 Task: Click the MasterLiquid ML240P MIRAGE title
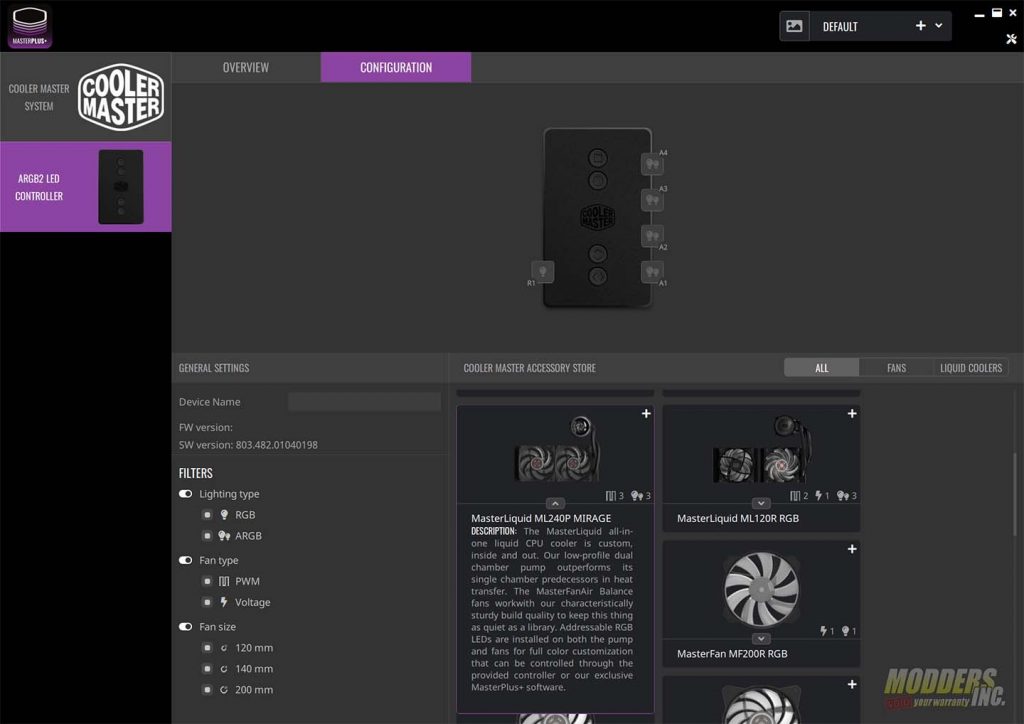pyautogui.click(x=541, y=518)
